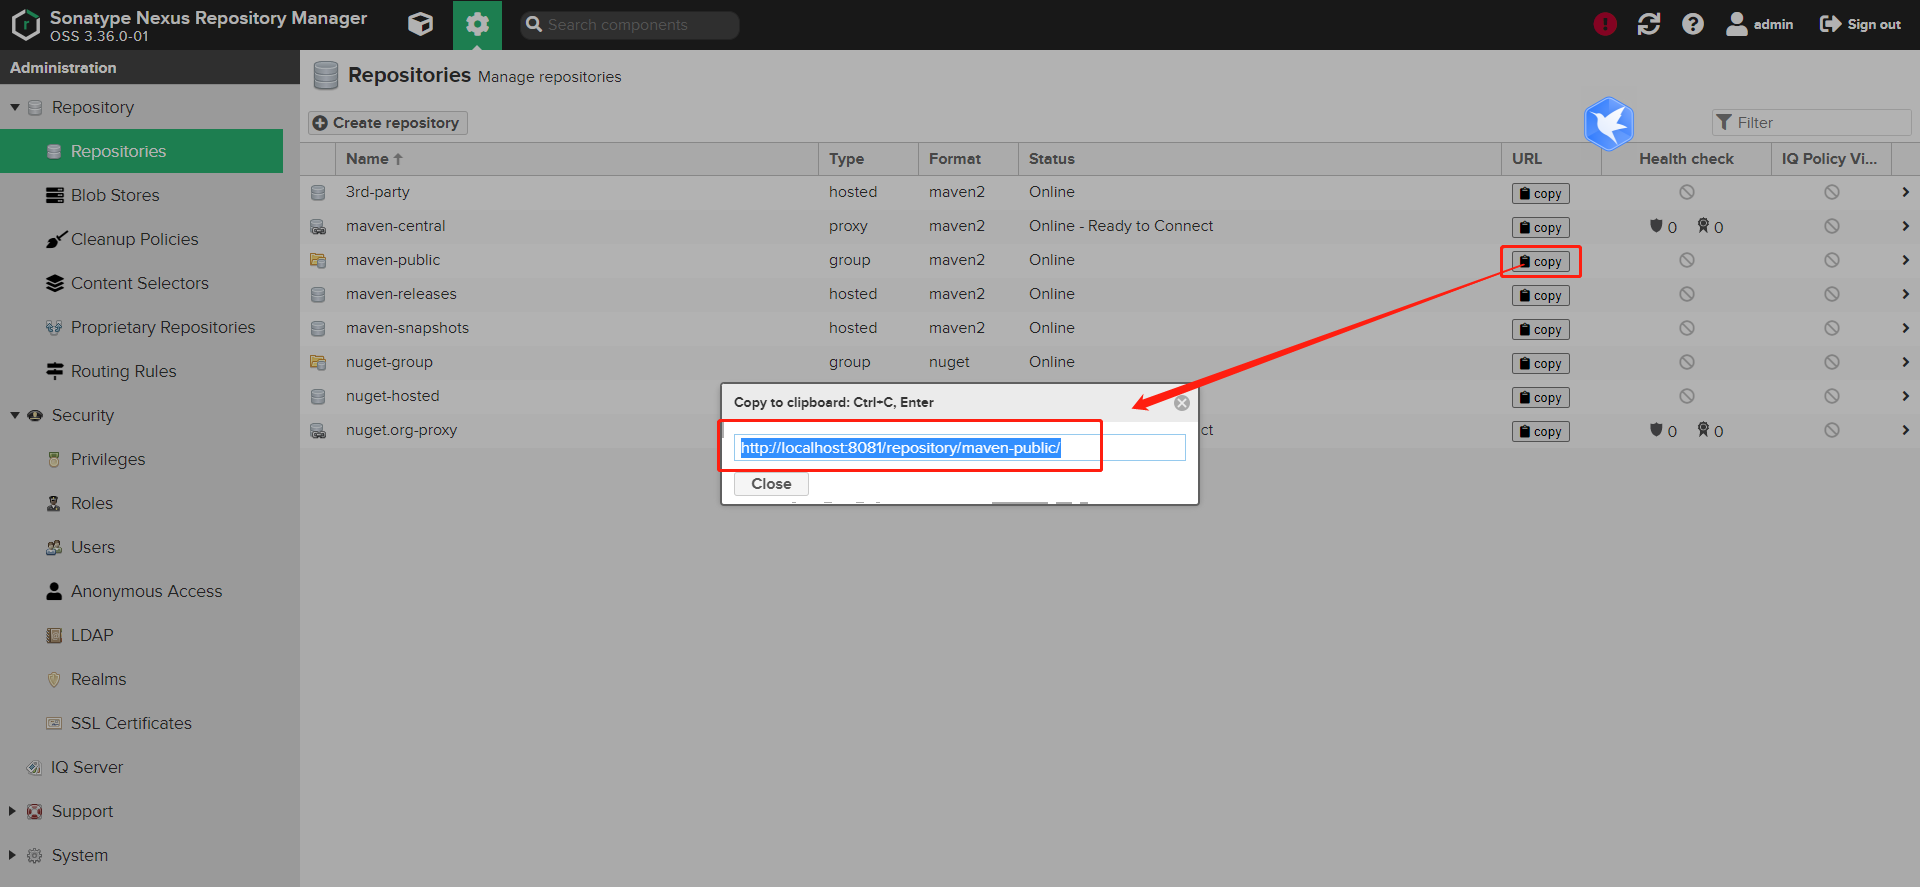The height and width of the screenshot is (887, 1920).
Task: Open the Help question mark icon
Action: point(1693,24)
